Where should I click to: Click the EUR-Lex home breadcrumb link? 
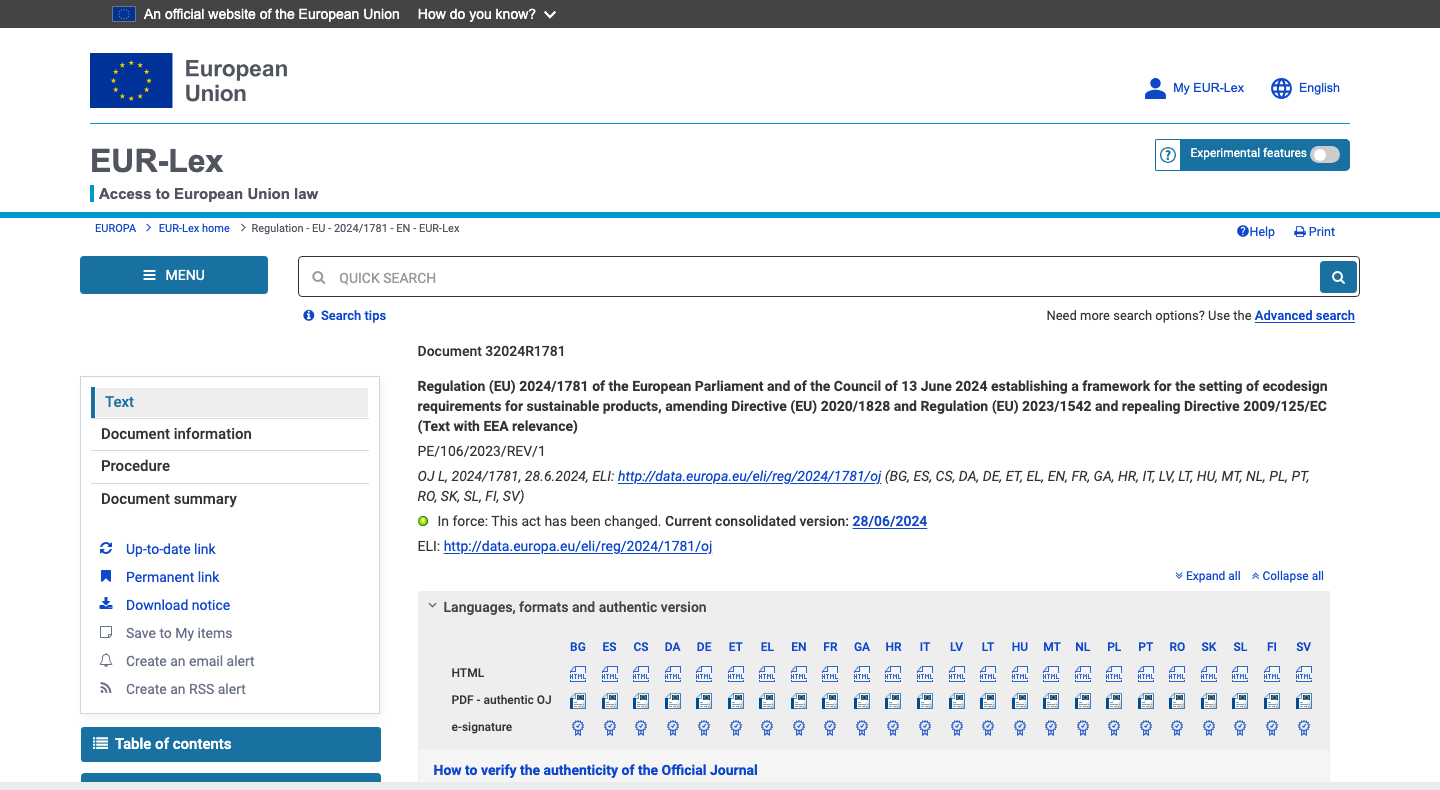tap(194, 228)
